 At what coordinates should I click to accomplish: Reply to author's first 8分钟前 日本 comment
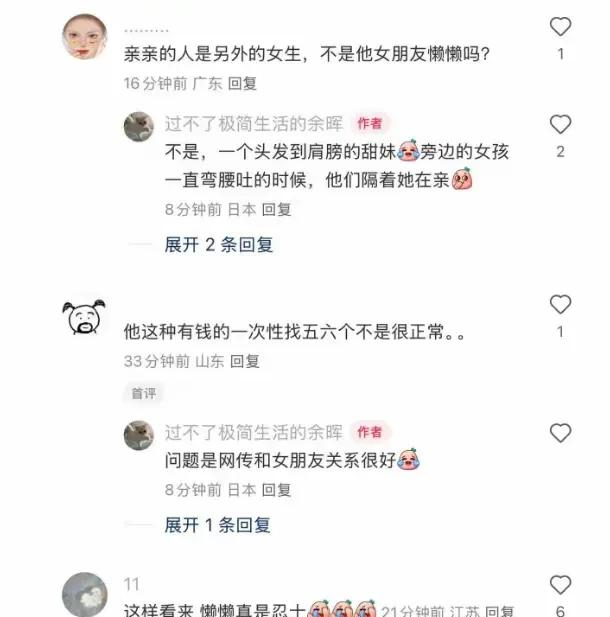point(277,209)
